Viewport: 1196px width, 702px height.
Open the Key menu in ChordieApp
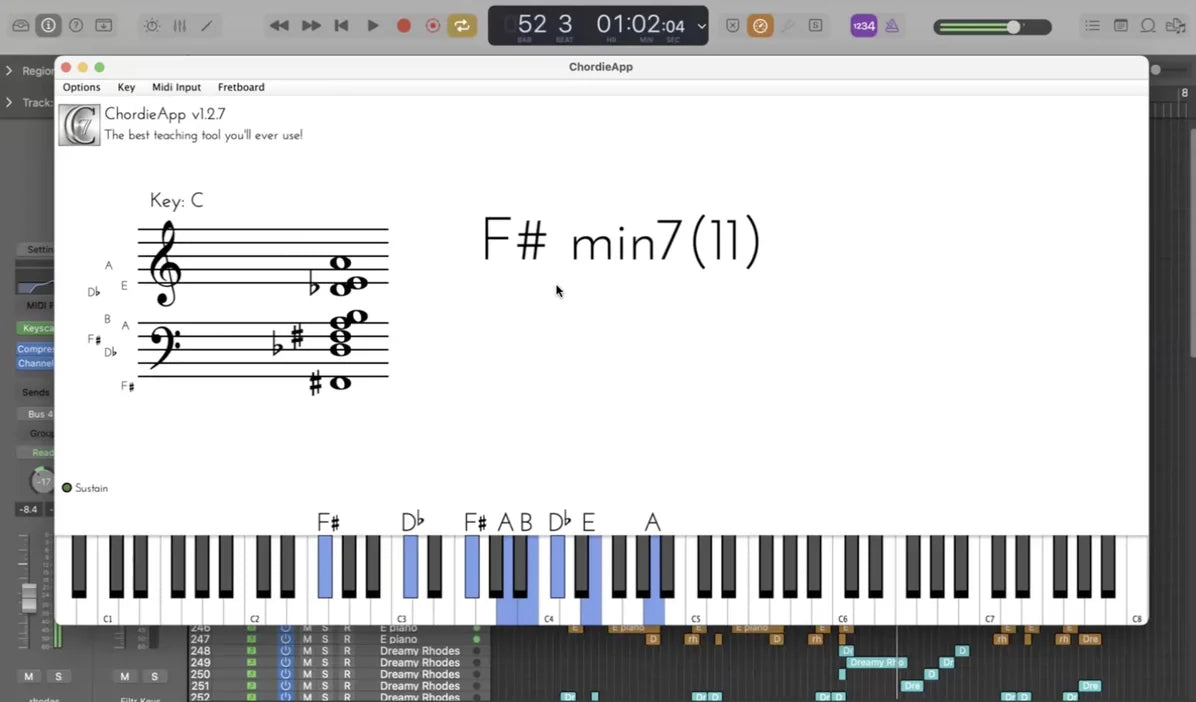[x=127, y=87]
